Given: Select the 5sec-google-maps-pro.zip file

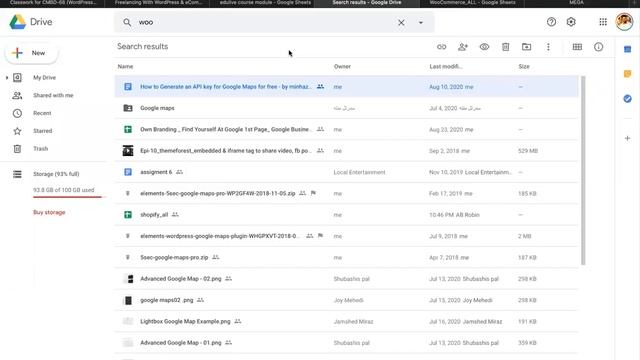Looking at the screenshot, I should 347,258.
